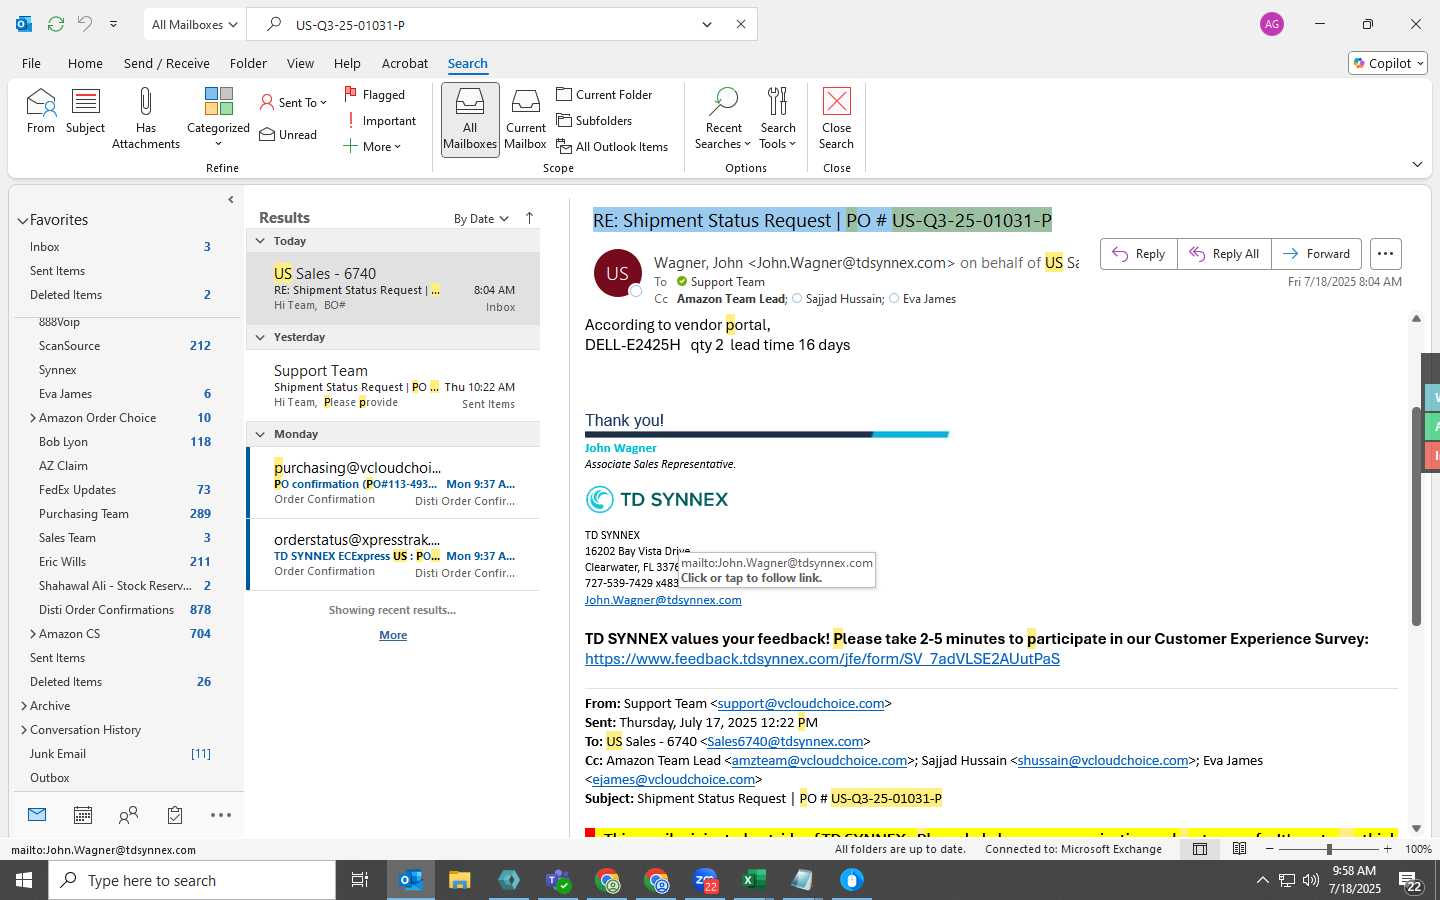Change the By Date sort dropdown
Screen dimensions: 1440x900
tap(481, 219)
